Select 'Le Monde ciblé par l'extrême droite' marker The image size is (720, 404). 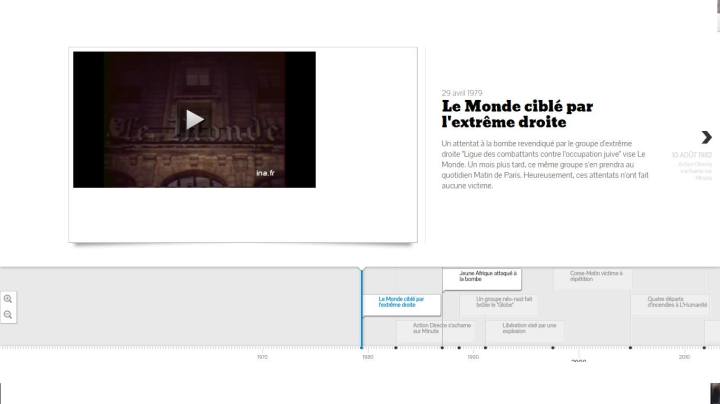(401, 301)
